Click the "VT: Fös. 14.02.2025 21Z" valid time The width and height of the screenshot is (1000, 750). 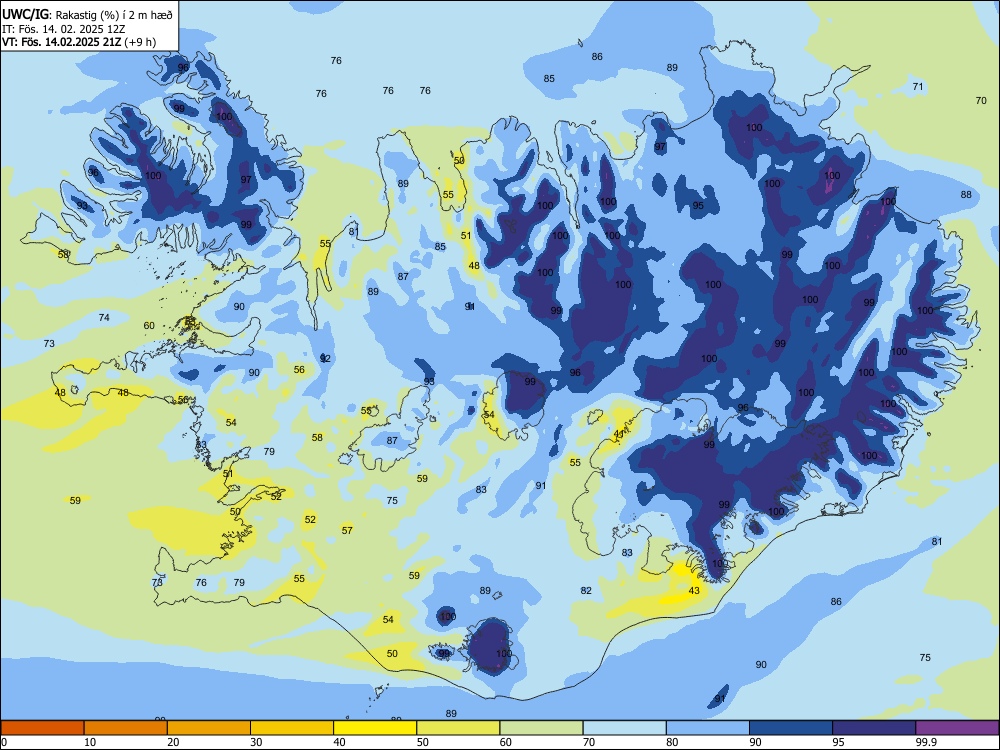pos(62,42)
